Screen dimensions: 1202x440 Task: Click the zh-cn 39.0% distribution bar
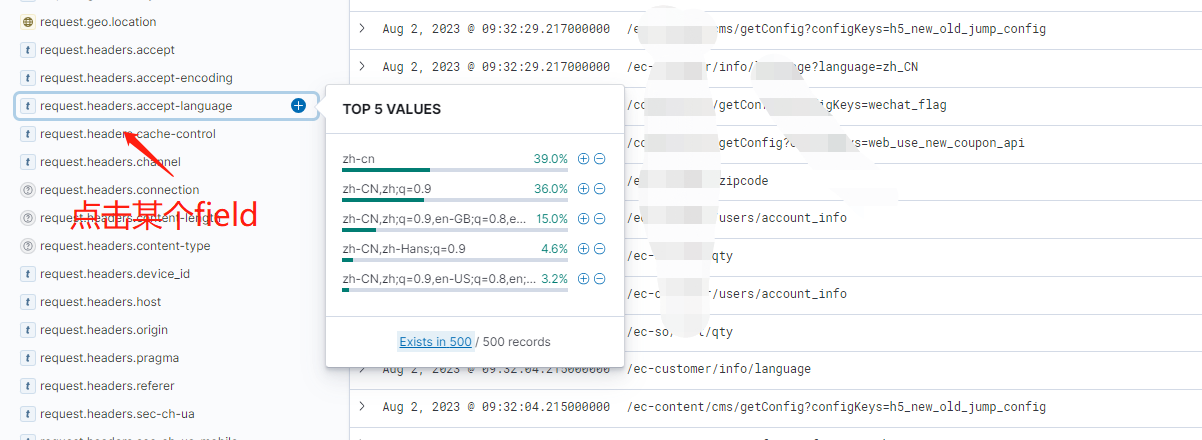pos(455,170)
